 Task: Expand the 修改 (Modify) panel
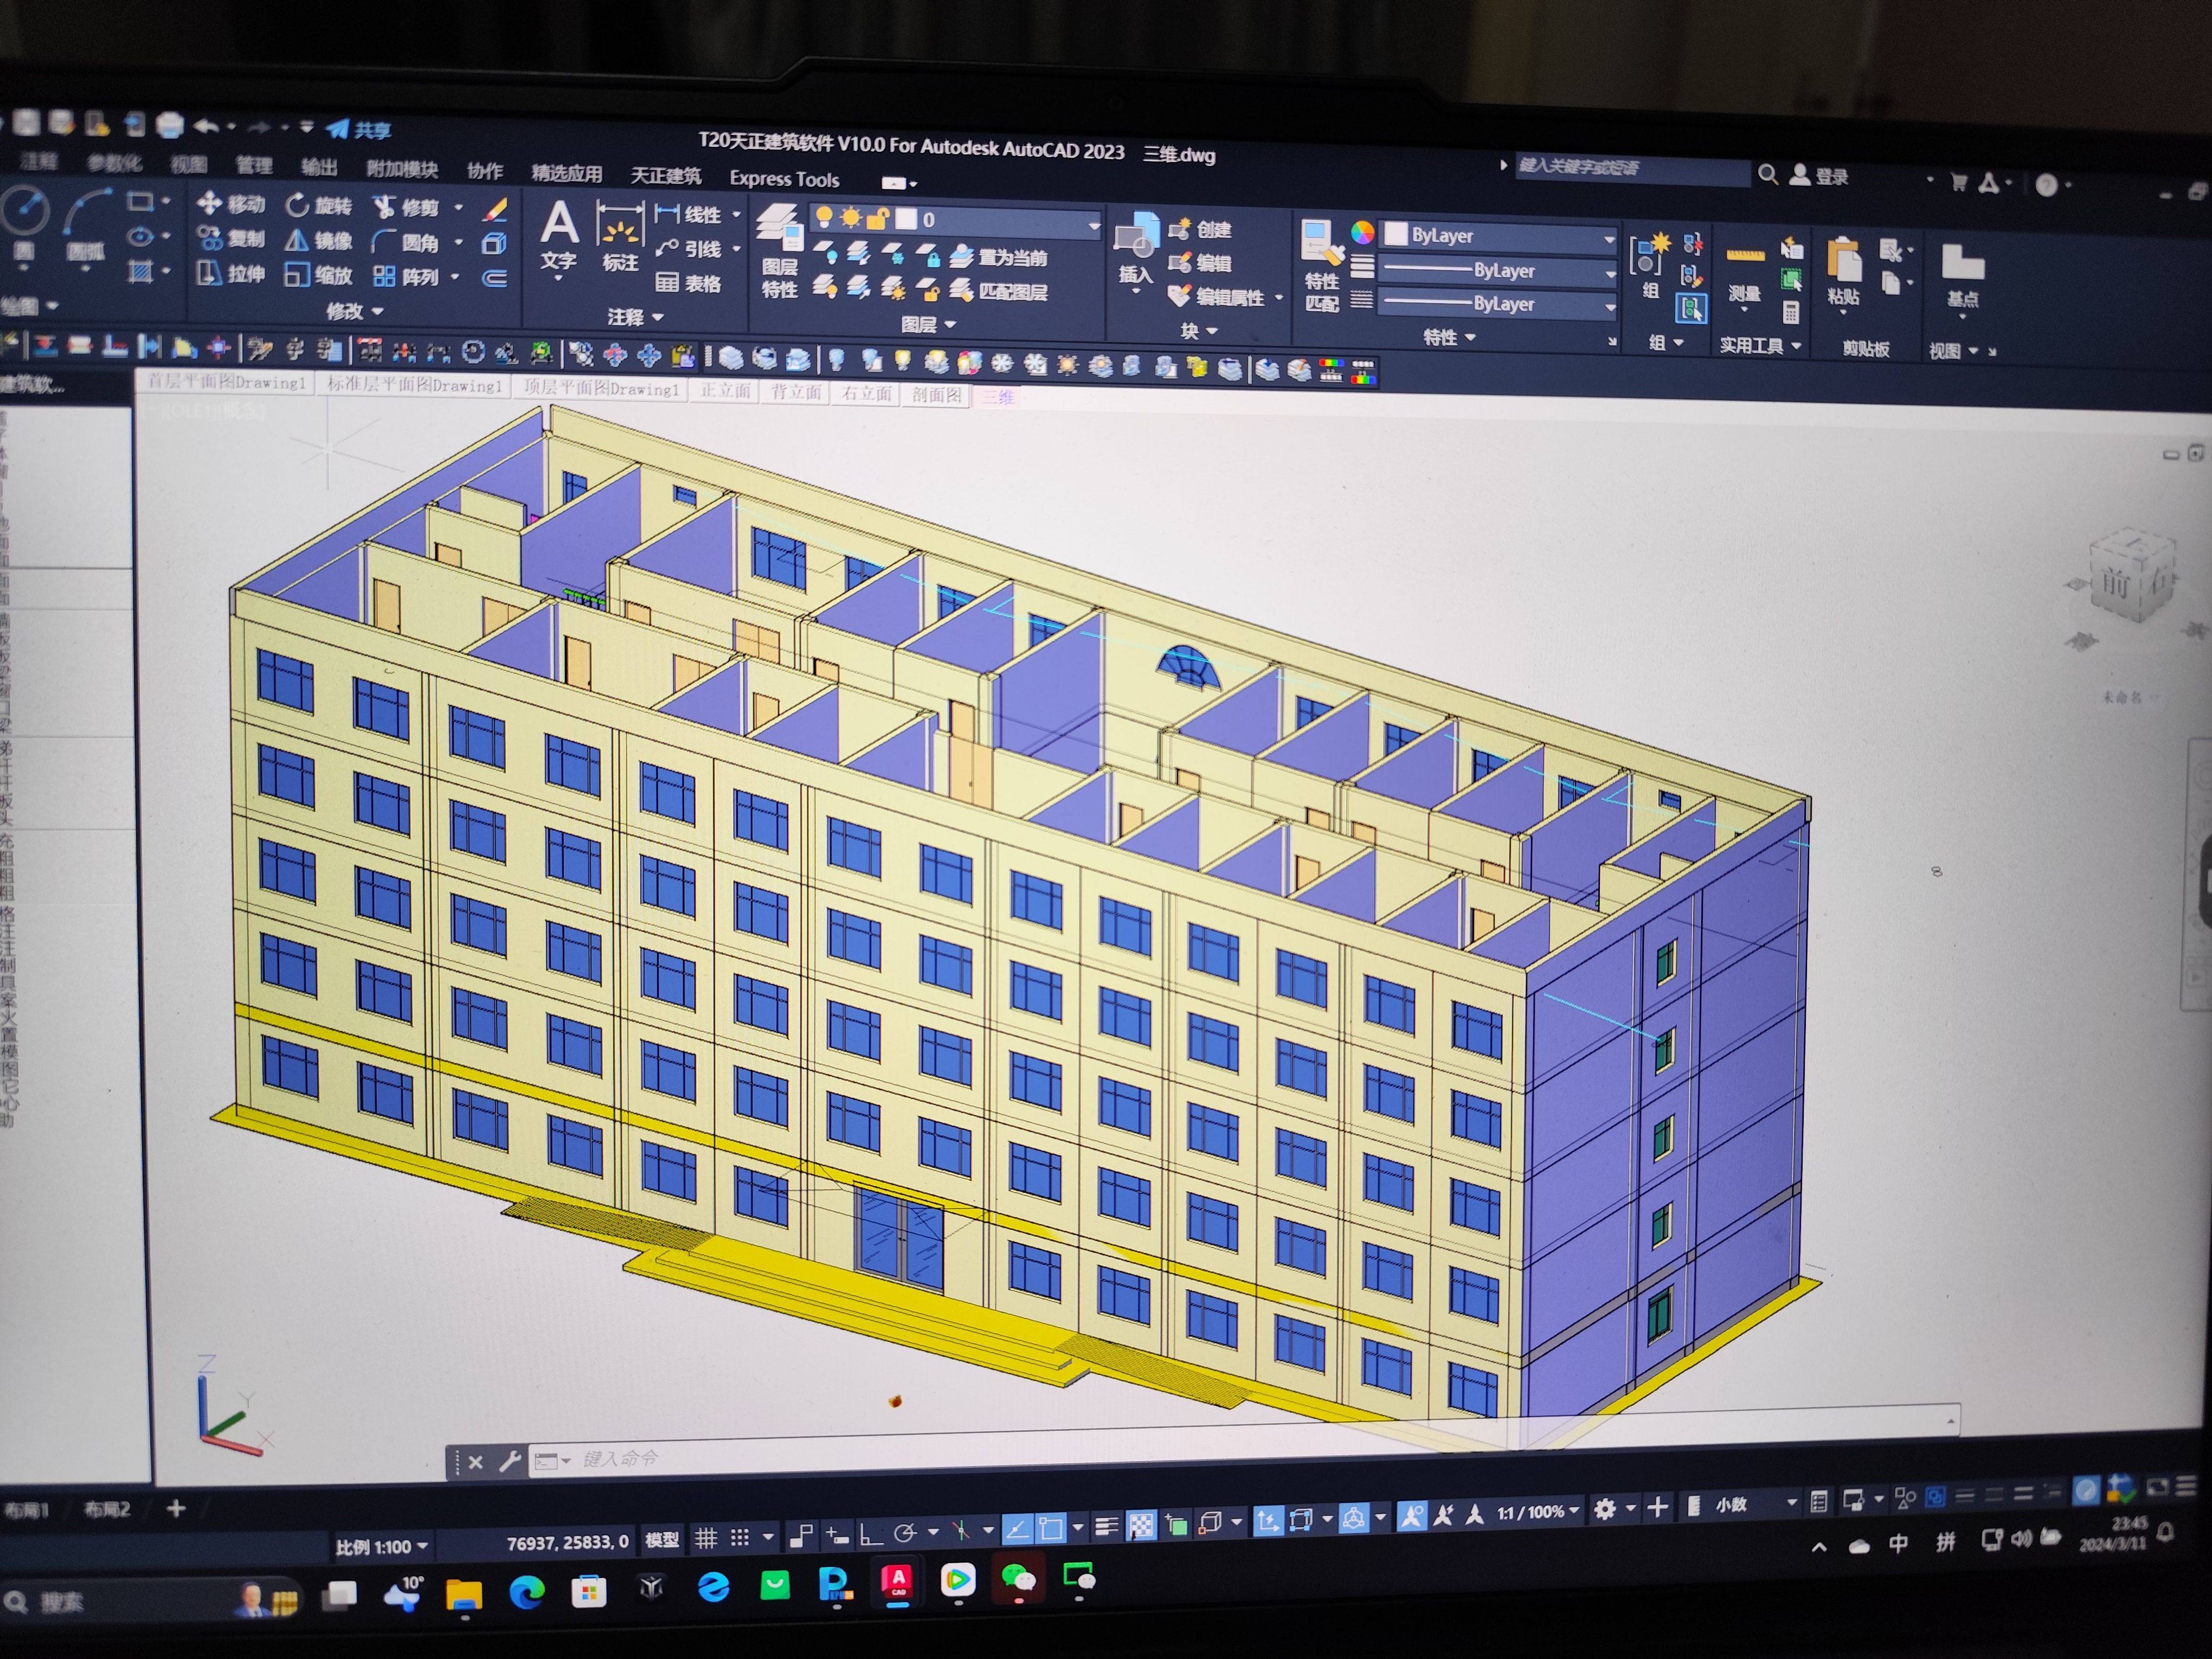click(355, 311)
